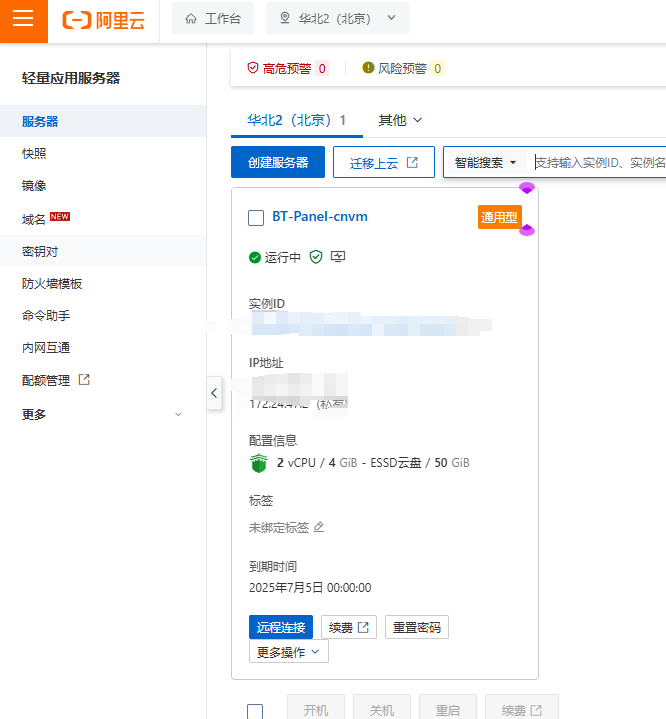This screenshot has width=666, height=719.
Task: Open the hamburger main menu
Action: [23, 19]
